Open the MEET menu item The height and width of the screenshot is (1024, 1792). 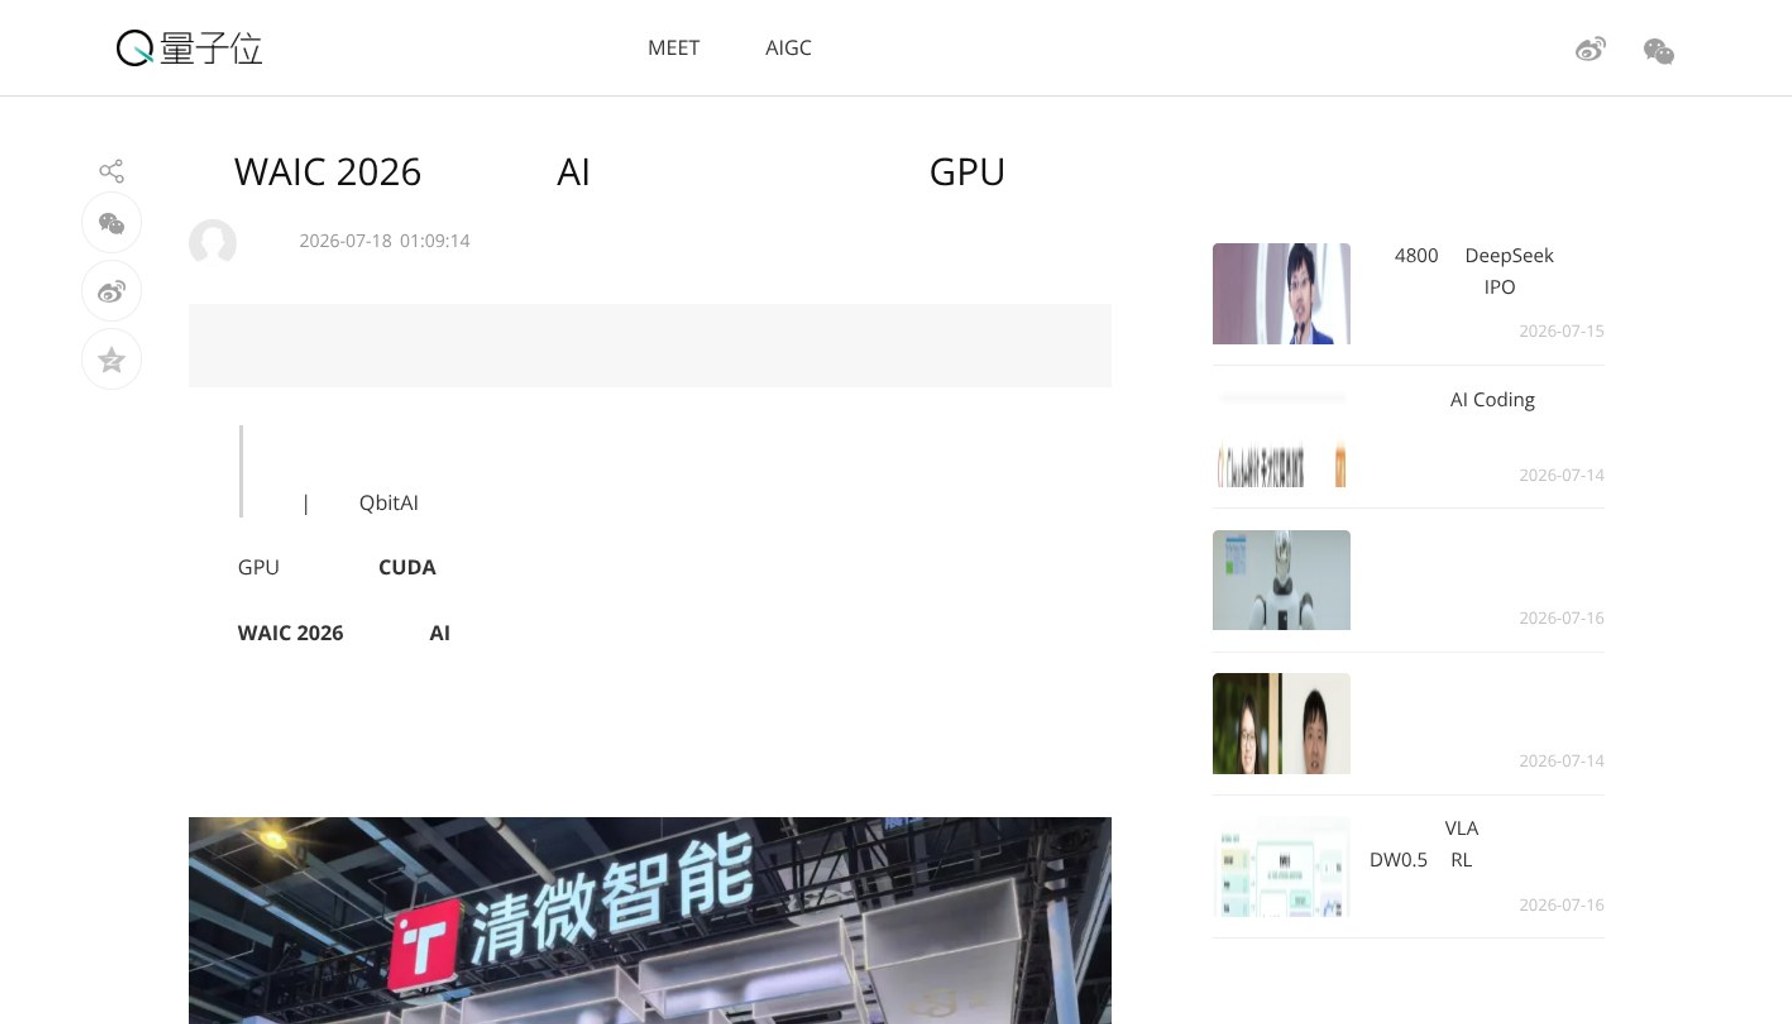[x=673, y=48]
